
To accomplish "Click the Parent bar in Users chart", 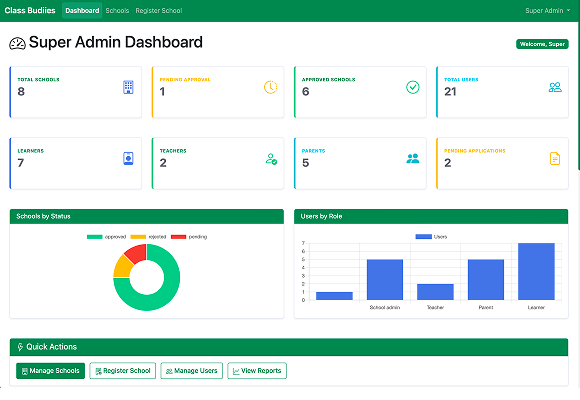I will 486,279.
